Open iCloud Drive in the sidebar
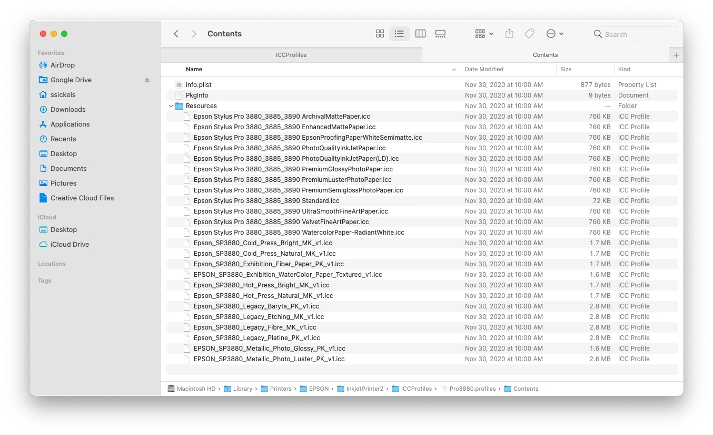The image size is (713, 435). 70,245
